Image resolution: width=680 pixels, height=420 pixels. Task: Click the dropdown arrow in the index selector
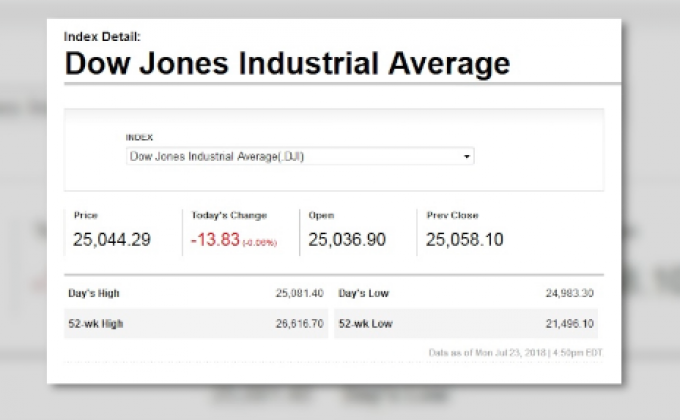tap(466, 157)
